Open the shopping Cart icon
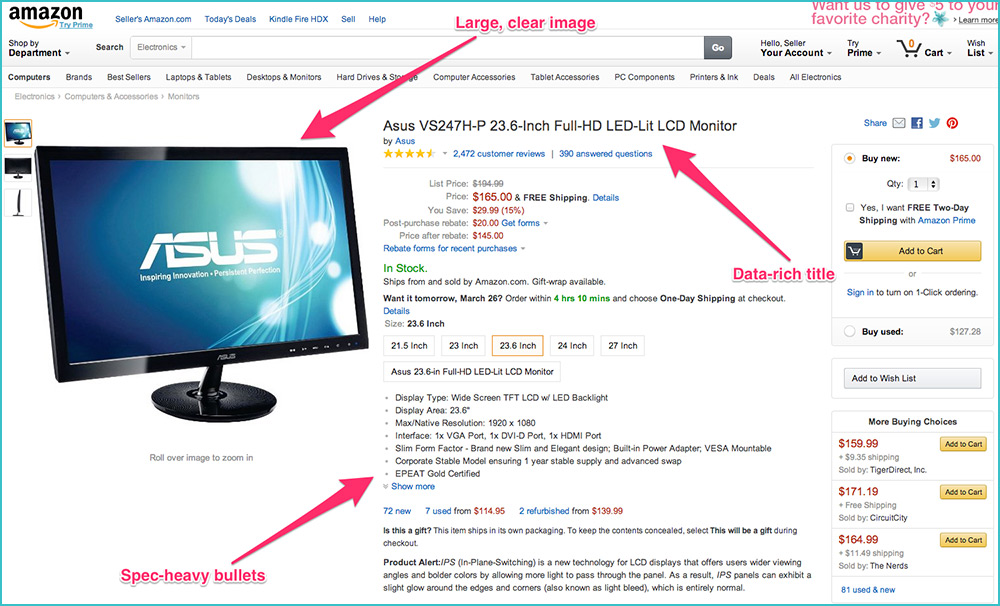 point(908,48)
